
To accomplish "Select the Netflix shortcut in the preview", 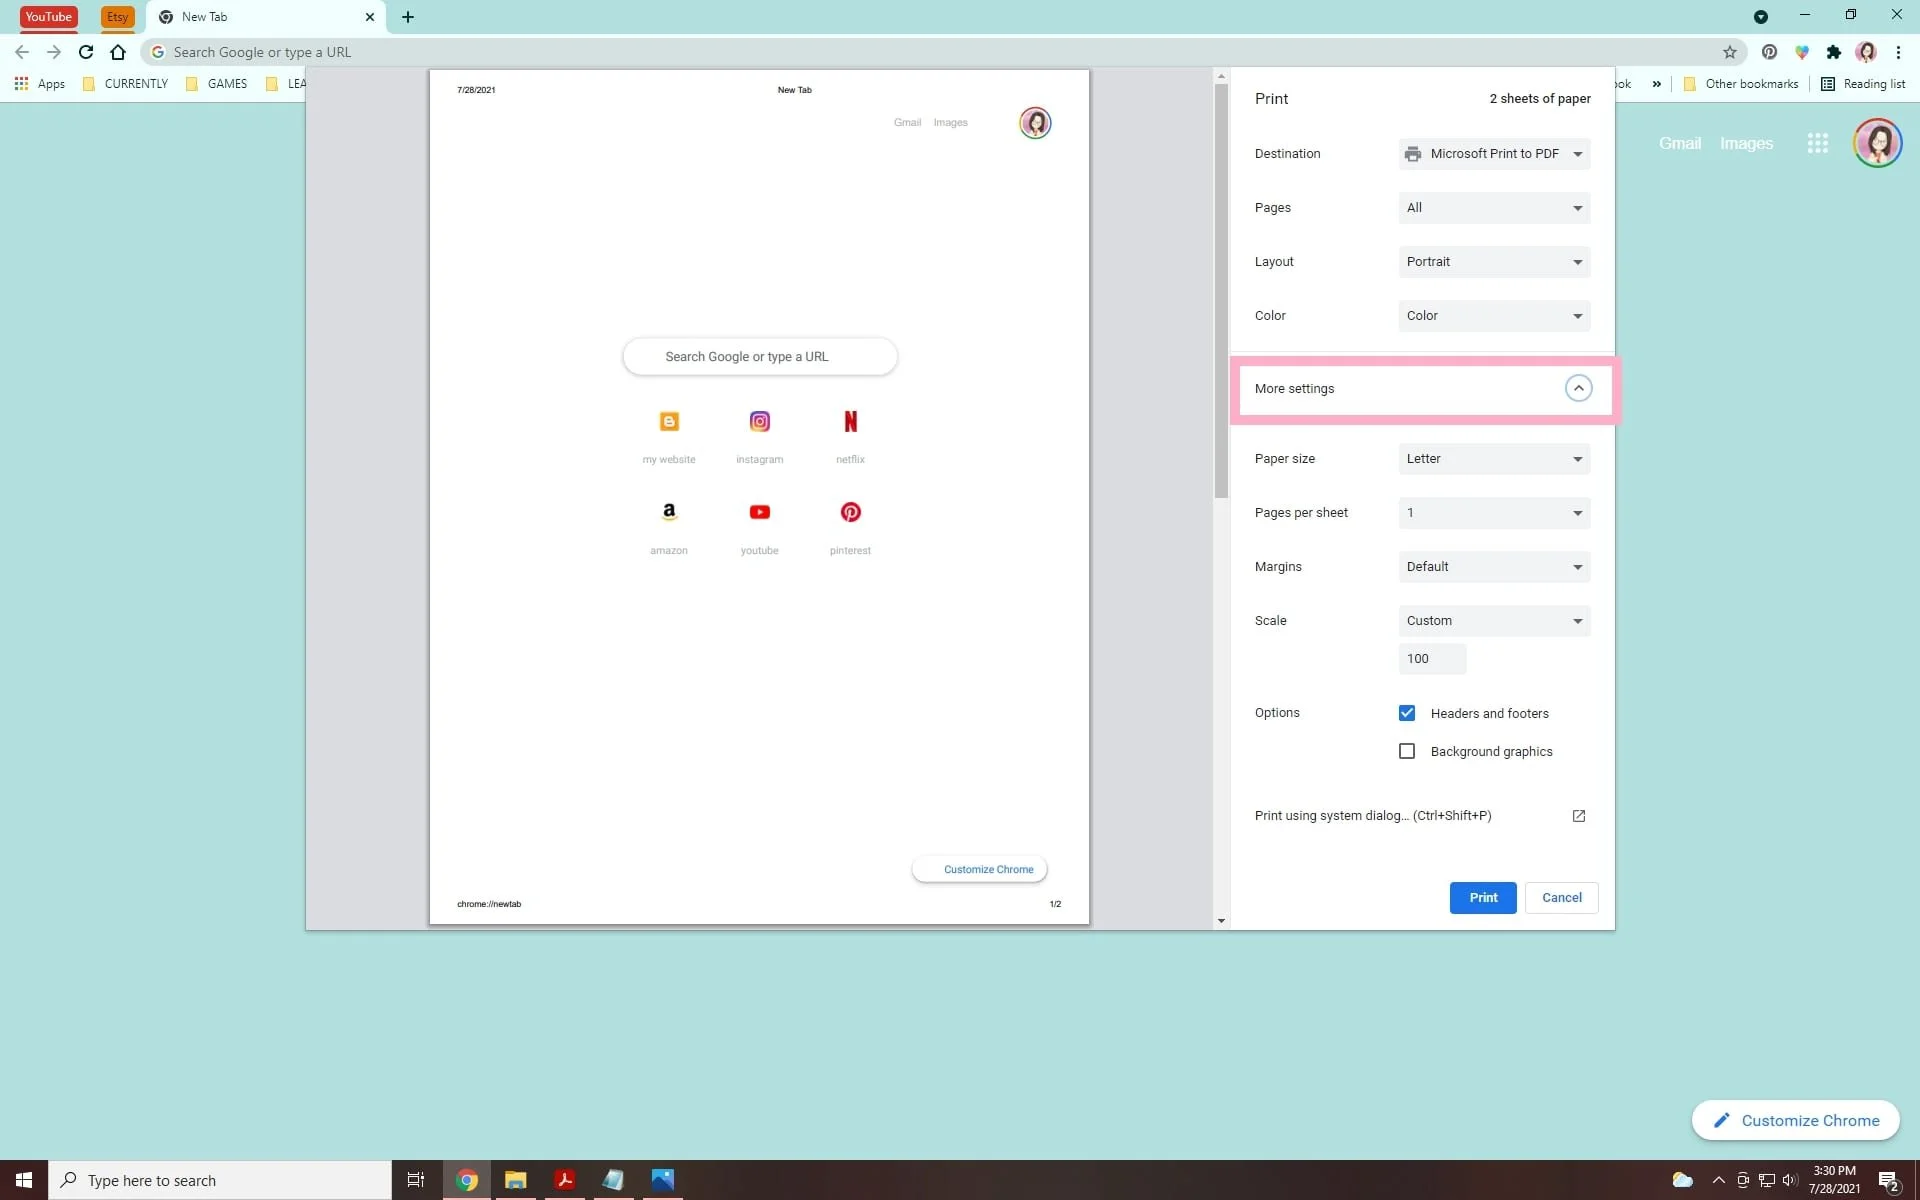I will [x=850, y=421].
